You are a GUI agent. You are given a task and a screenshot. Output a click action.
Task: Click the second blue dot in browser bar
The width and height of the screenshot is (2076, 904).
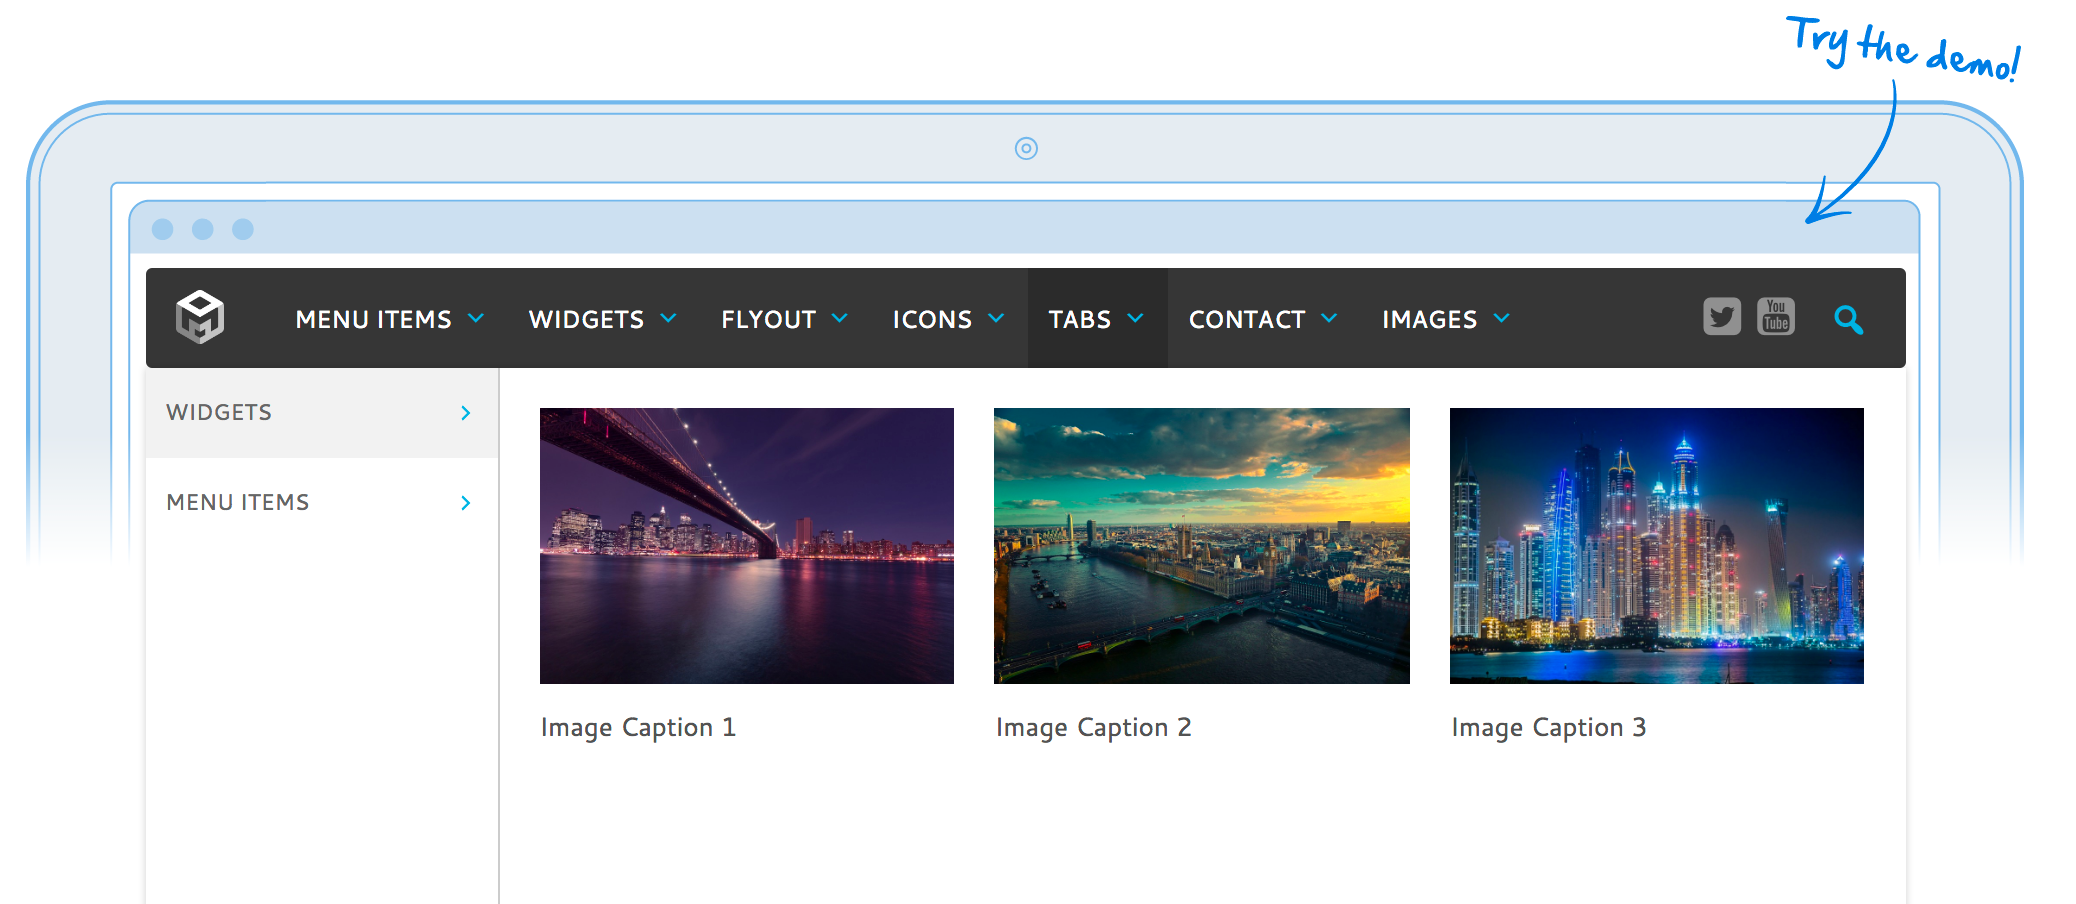coord(203,229)
